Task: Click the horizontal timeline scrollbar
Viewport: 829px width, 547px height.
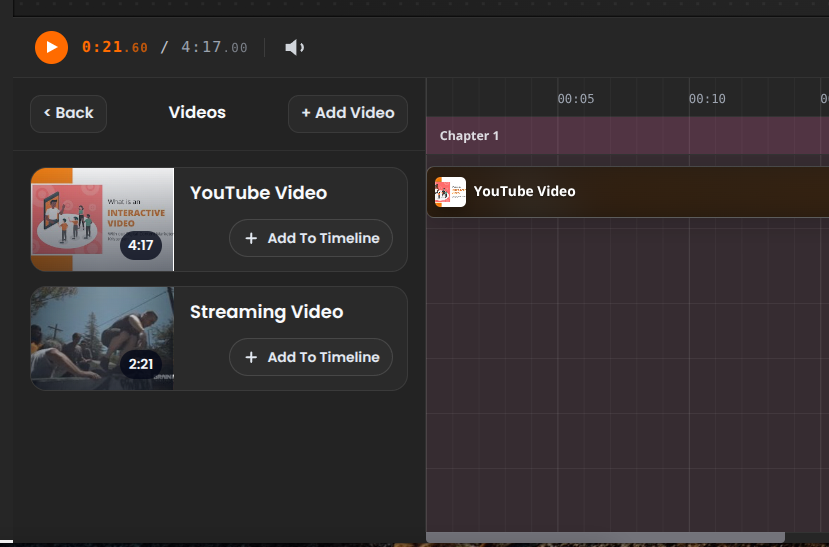Action: point(605,537)
